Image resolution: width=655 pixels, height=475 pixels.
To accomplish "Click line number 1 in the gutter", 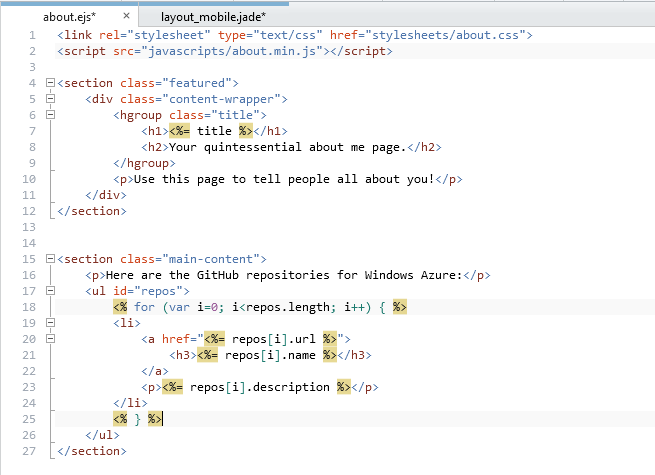I will click(x=32, y=35).
